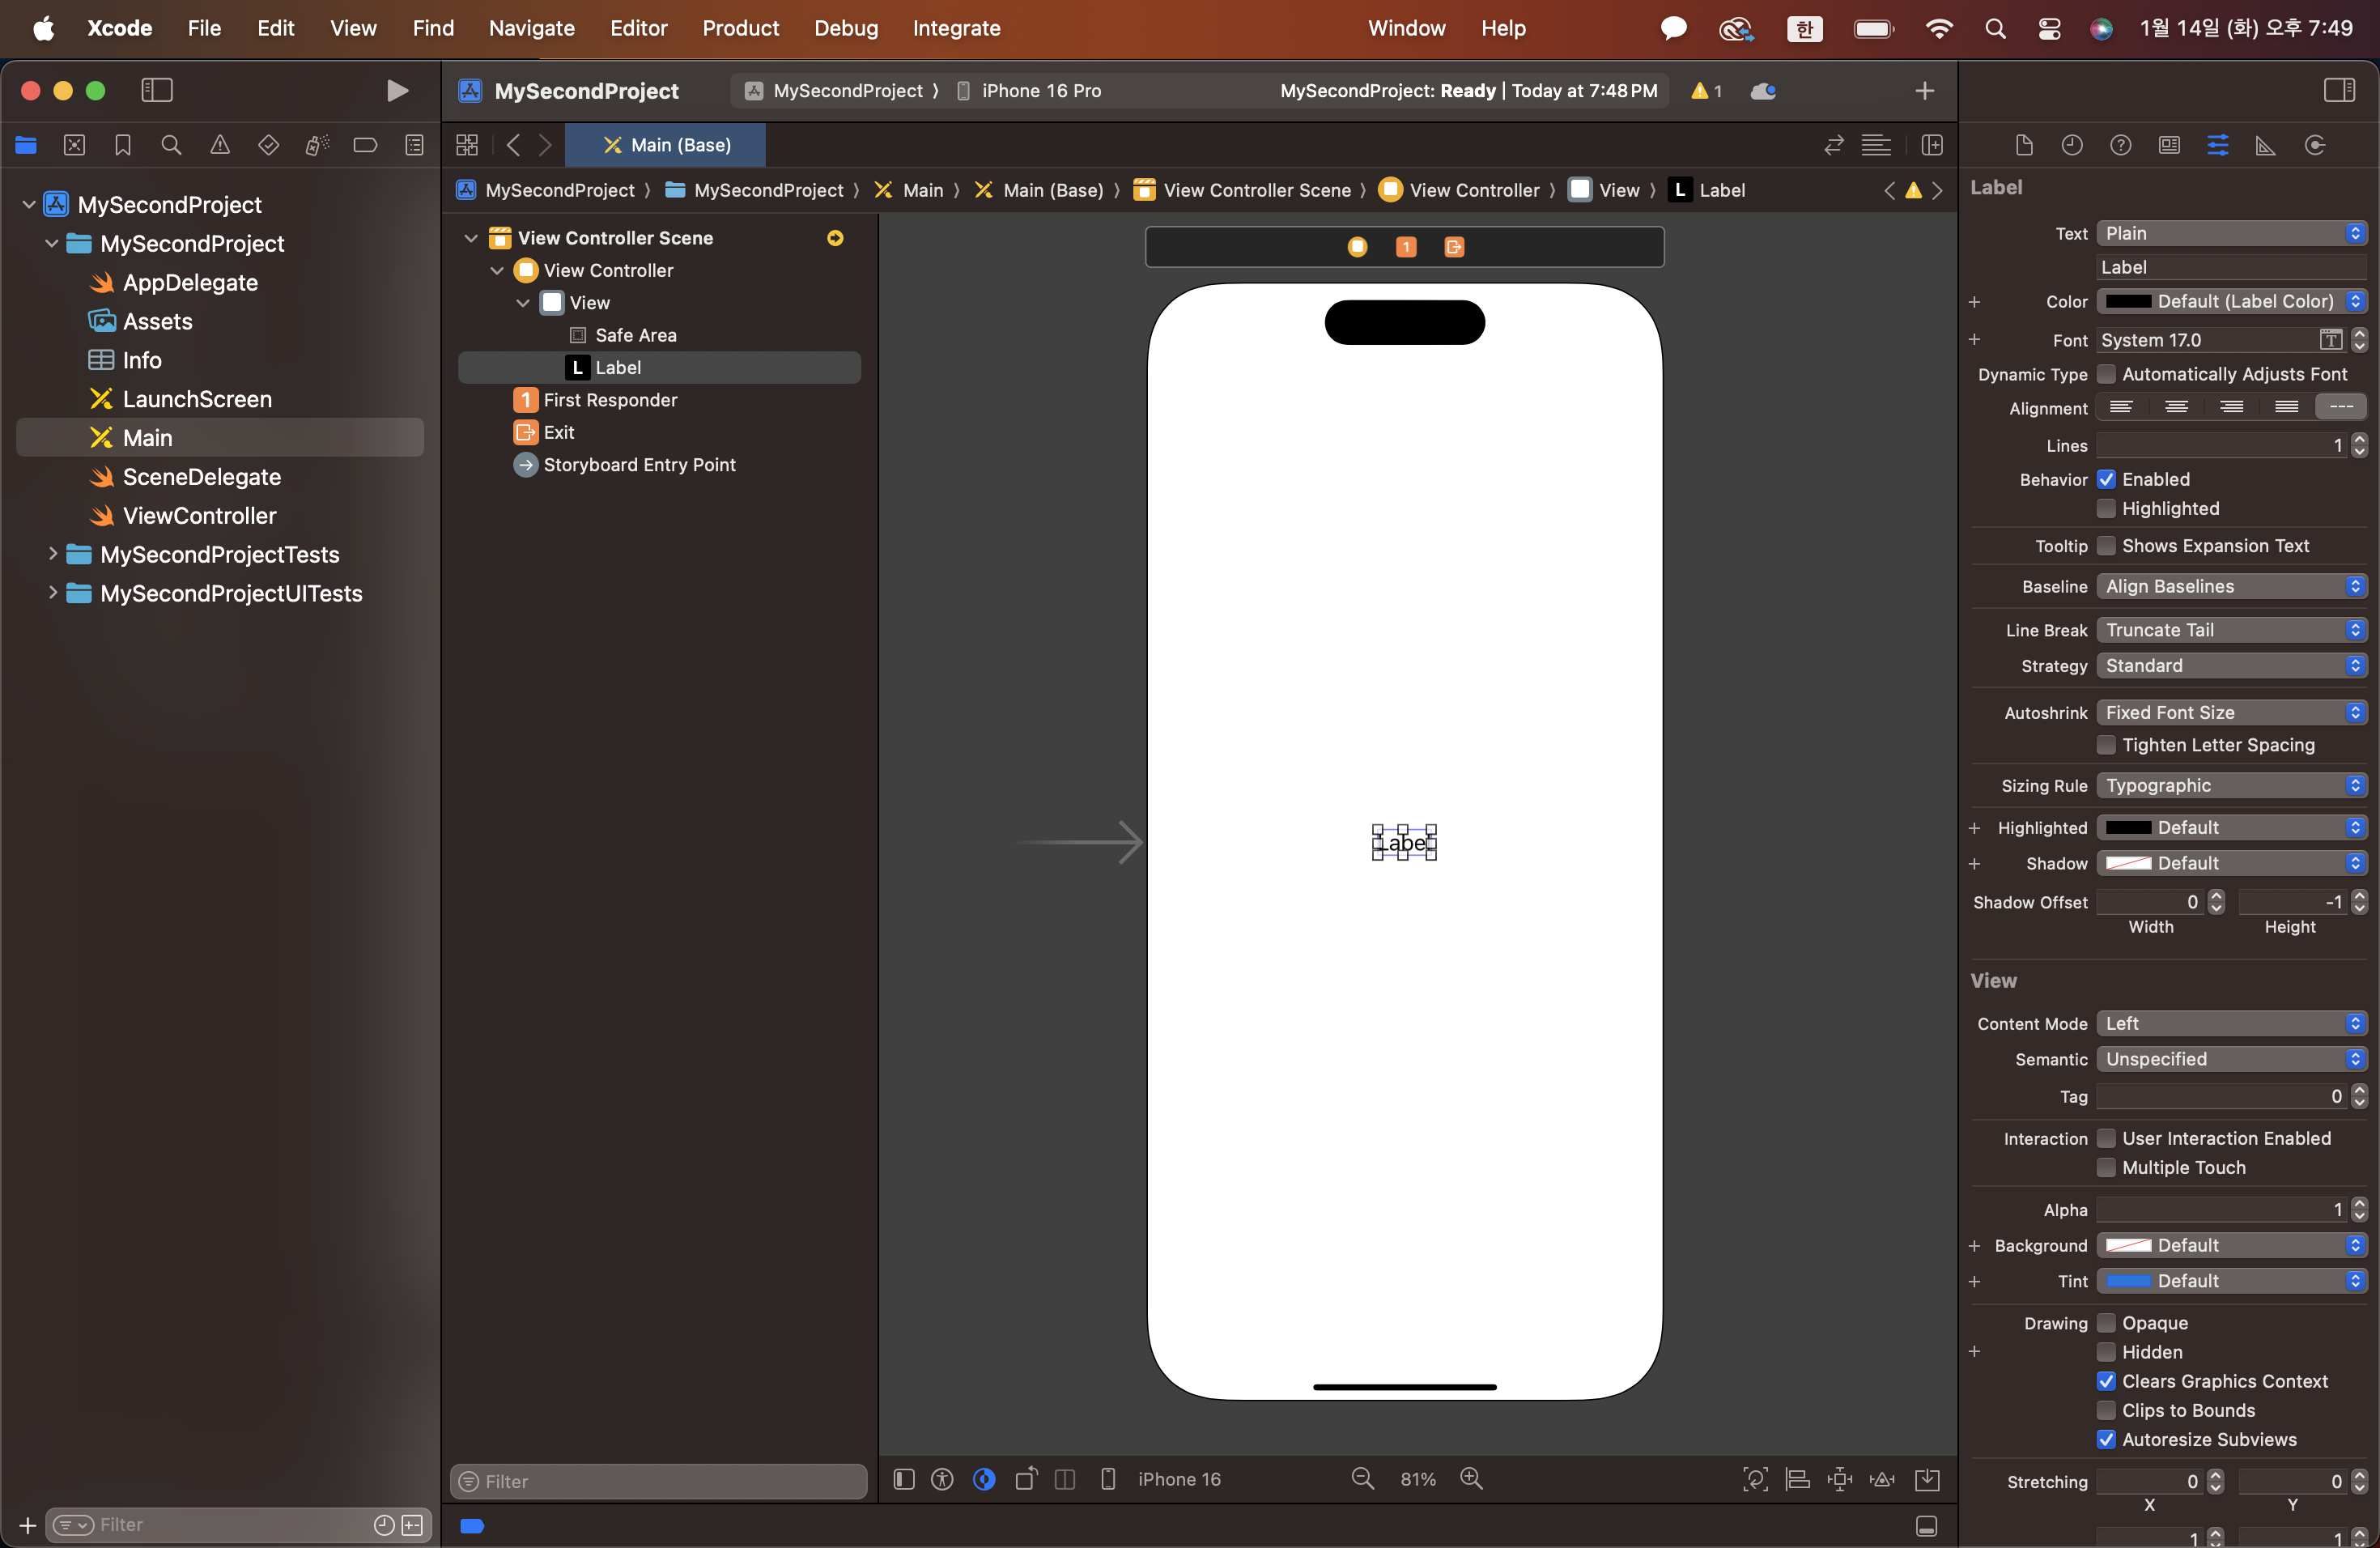Select ViewController file in navigator
The image size is (2380, 1548).
click(199, 516)
